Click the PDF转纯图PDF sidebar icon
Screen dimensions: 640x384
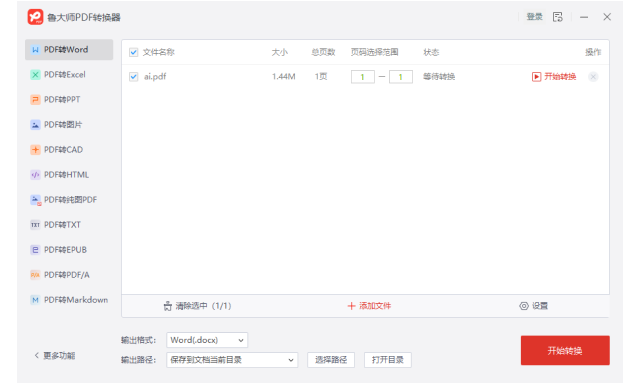coord(36,200)
